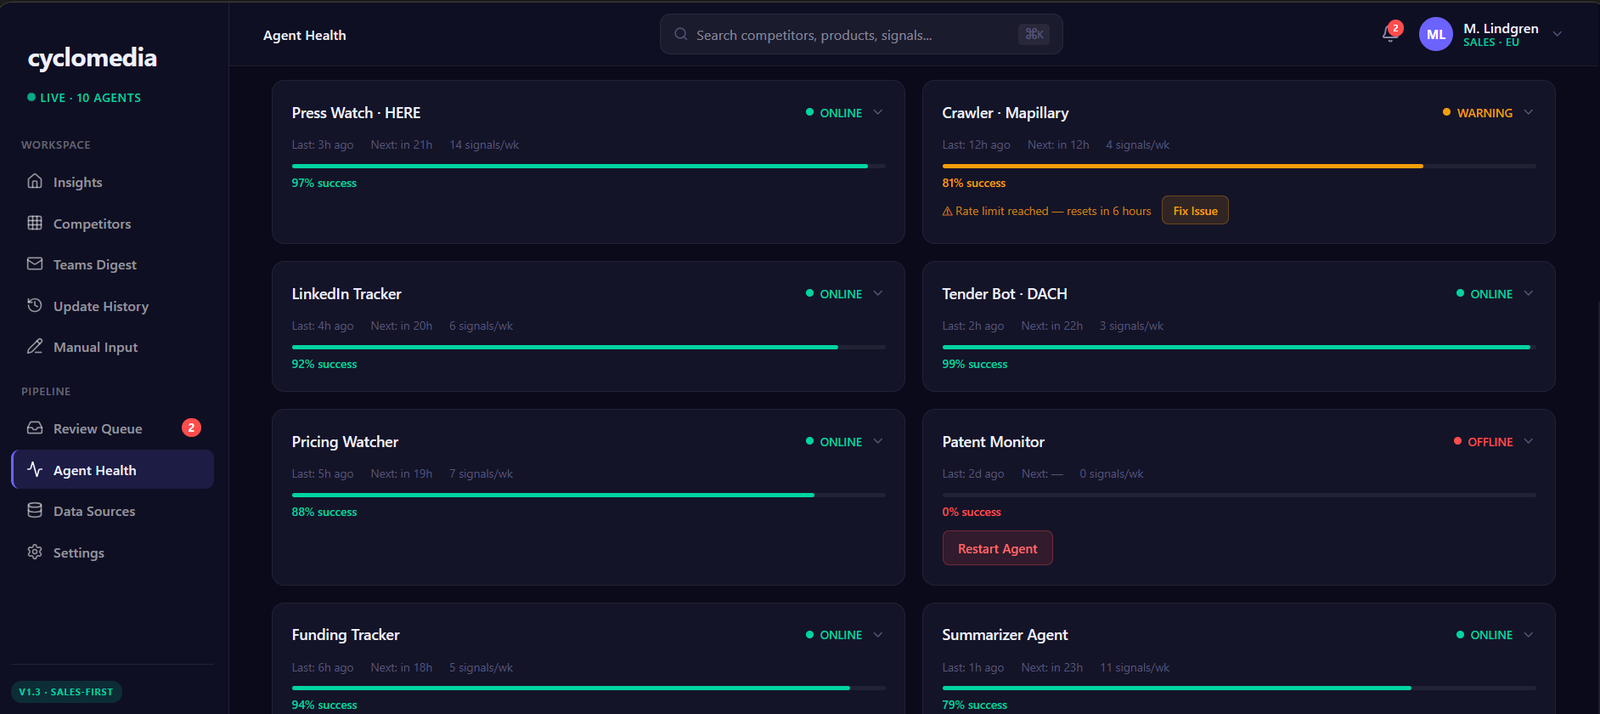The width and height of the screenshot is (1600, 714).
Task: Click the cyclomedia logo
Action: click(92, 58)
